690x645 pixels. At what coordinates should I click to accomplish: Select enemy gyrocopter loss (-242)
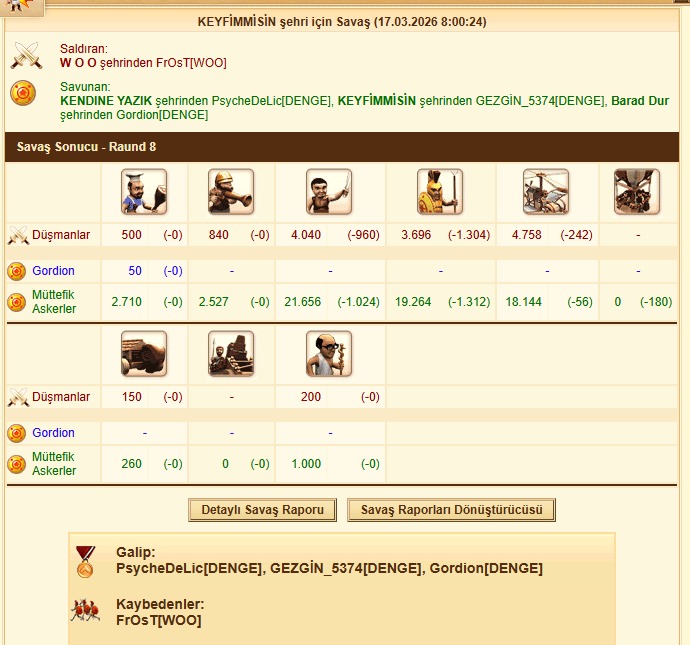pyautogui.click(x=576, y=235)
